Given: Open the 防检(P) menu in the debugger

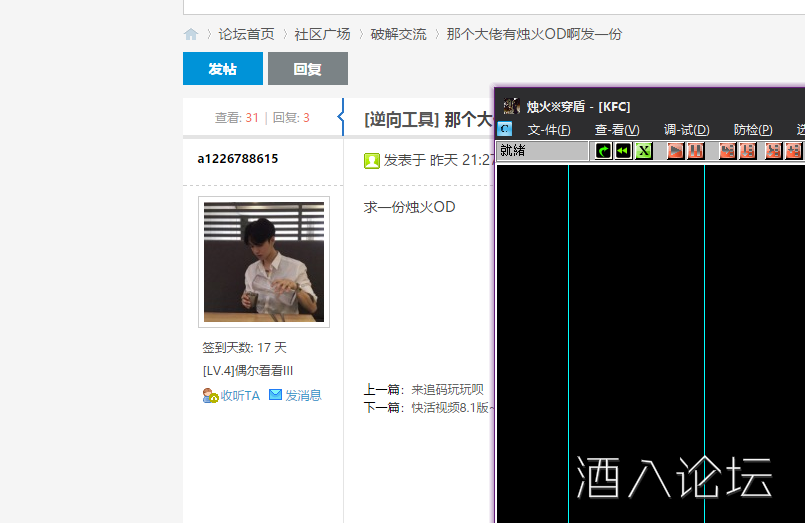Looking at the screenshot, I should pyautogui.click(x=753, y=130).
